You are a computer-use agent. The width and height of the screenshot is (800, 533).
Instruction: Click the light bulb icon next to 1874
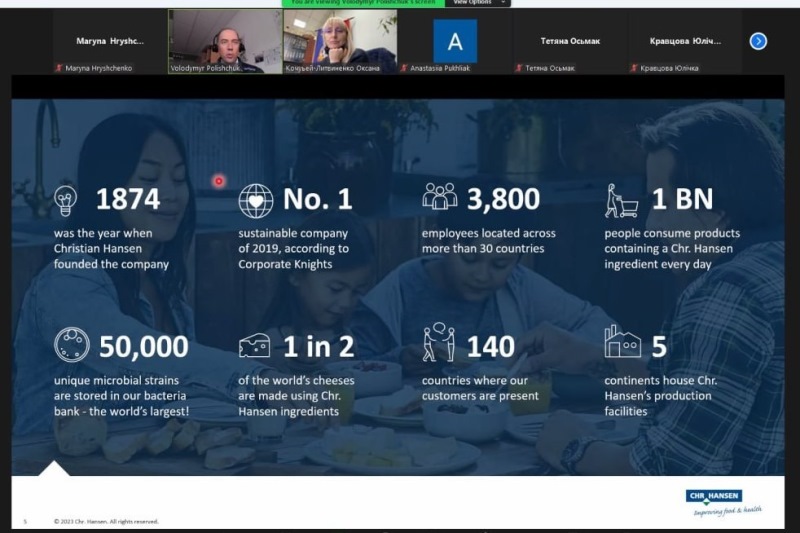pos(66,200)
